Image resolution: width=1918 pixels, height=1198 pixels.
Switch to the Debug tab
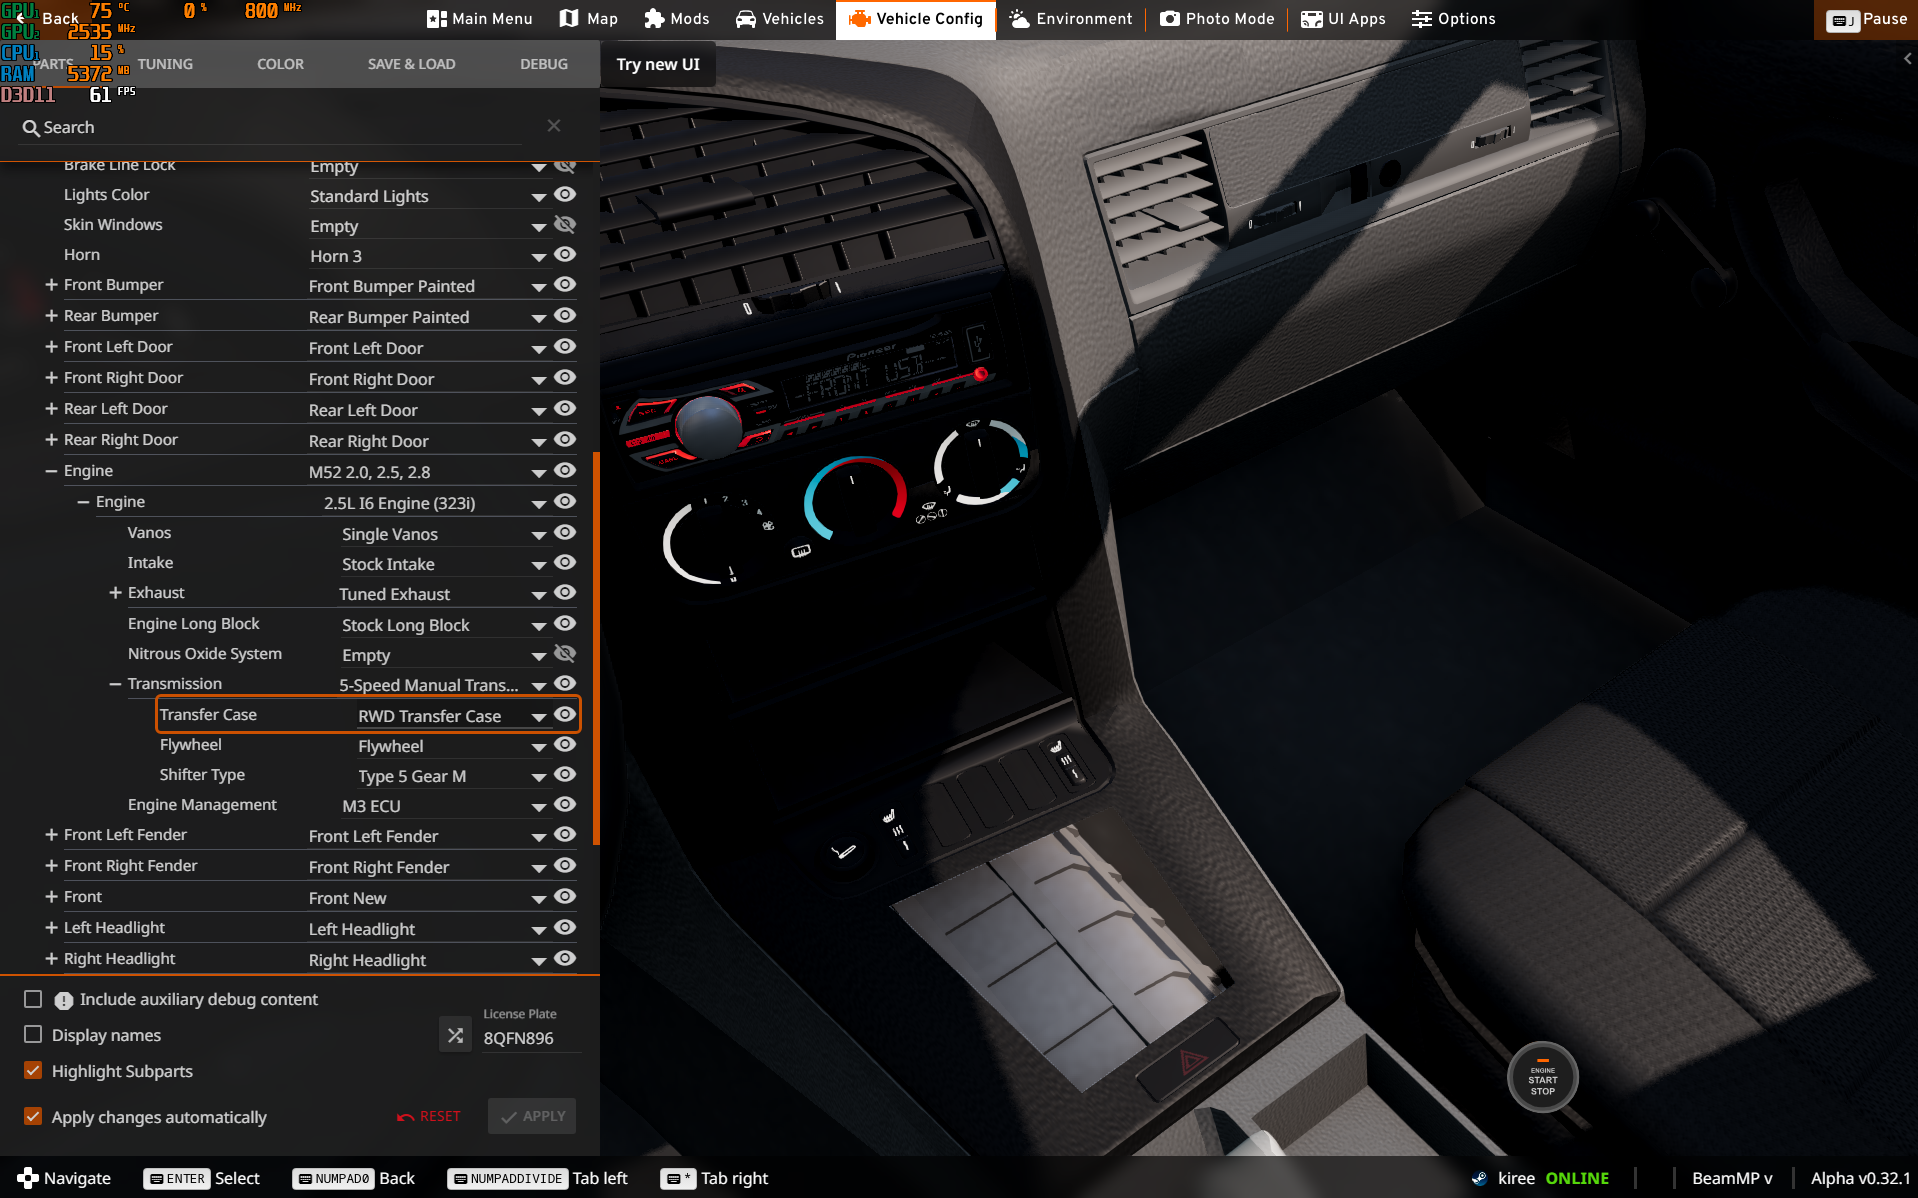point(544,64)
